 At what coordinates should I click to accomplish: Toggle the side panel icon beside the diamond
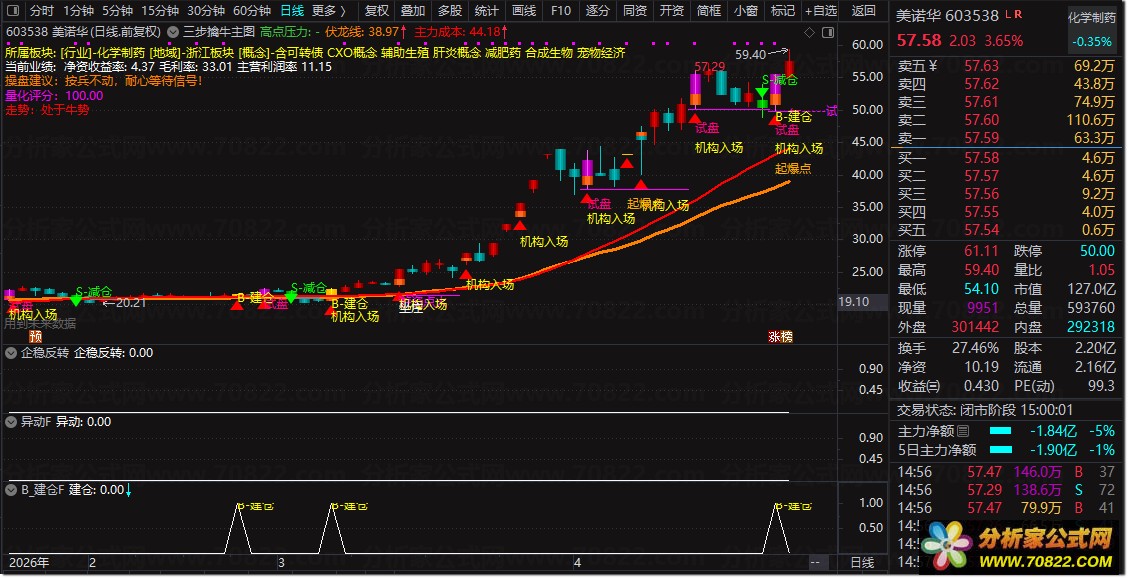pyautogui.click(x=828, y=32)
